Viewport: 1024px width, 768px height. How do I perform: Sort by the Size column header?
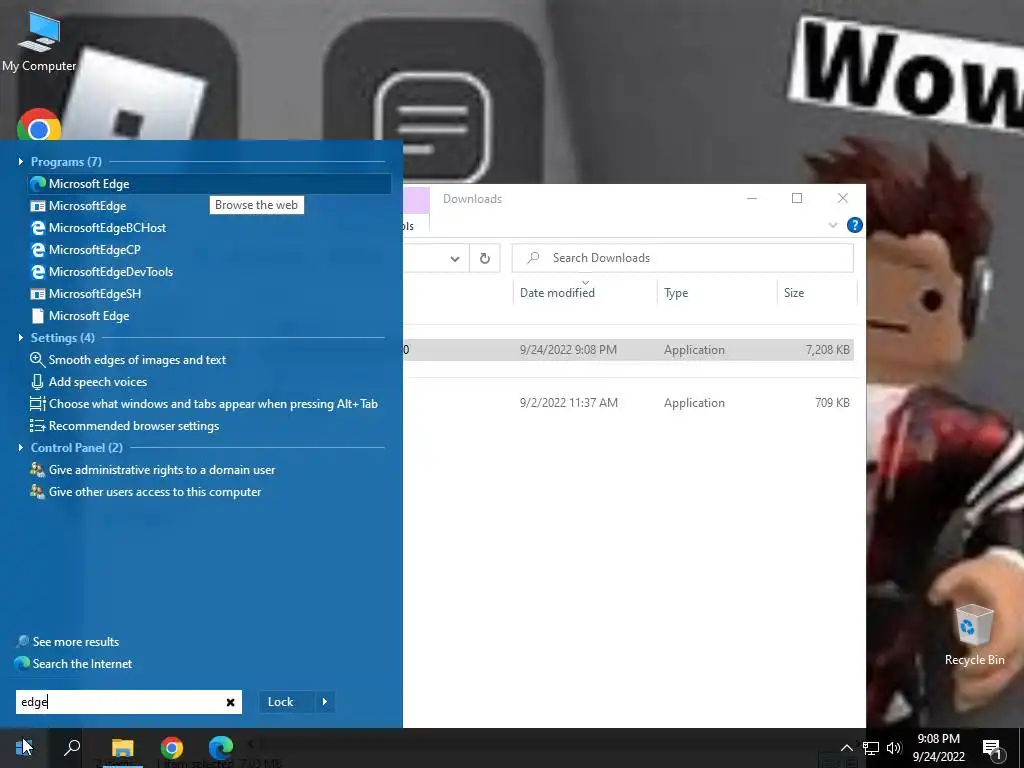(793, 293)
